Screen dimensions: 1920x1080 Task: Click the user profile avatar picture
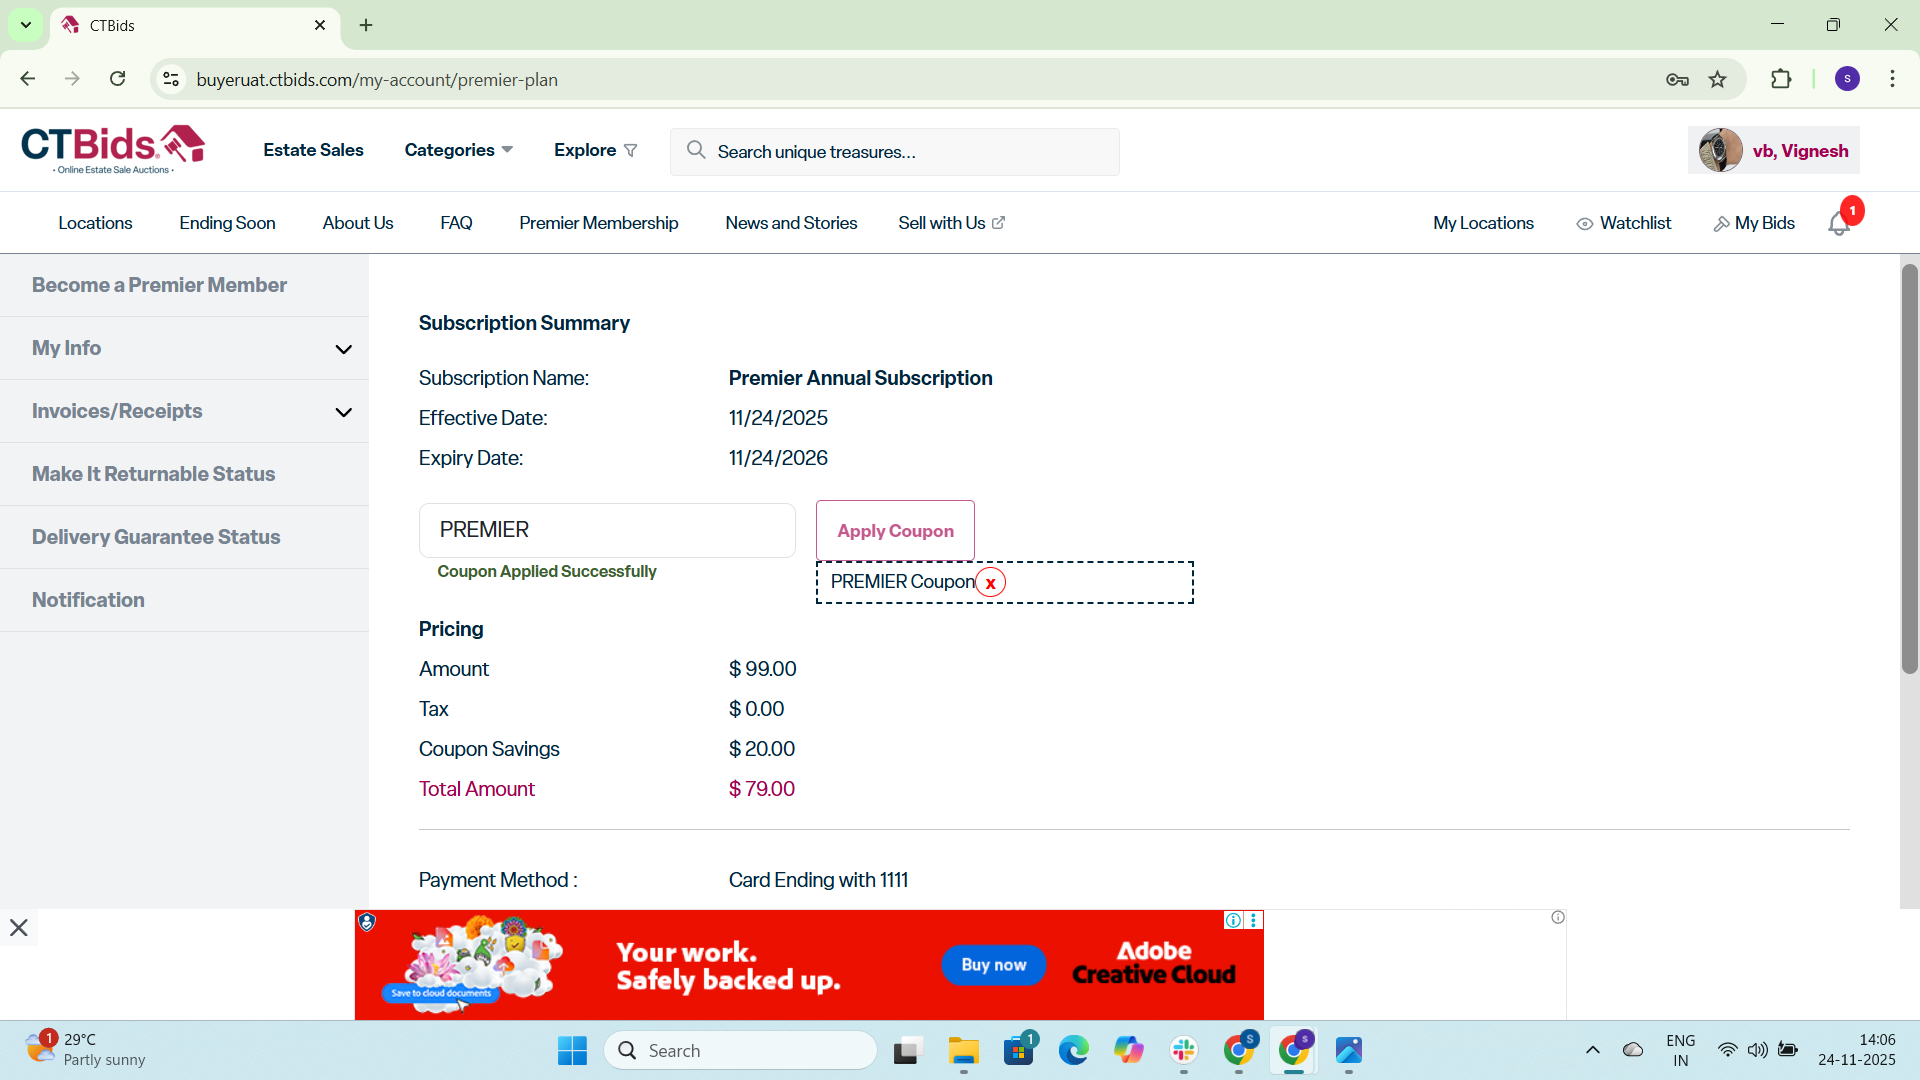click(1720, 151)
